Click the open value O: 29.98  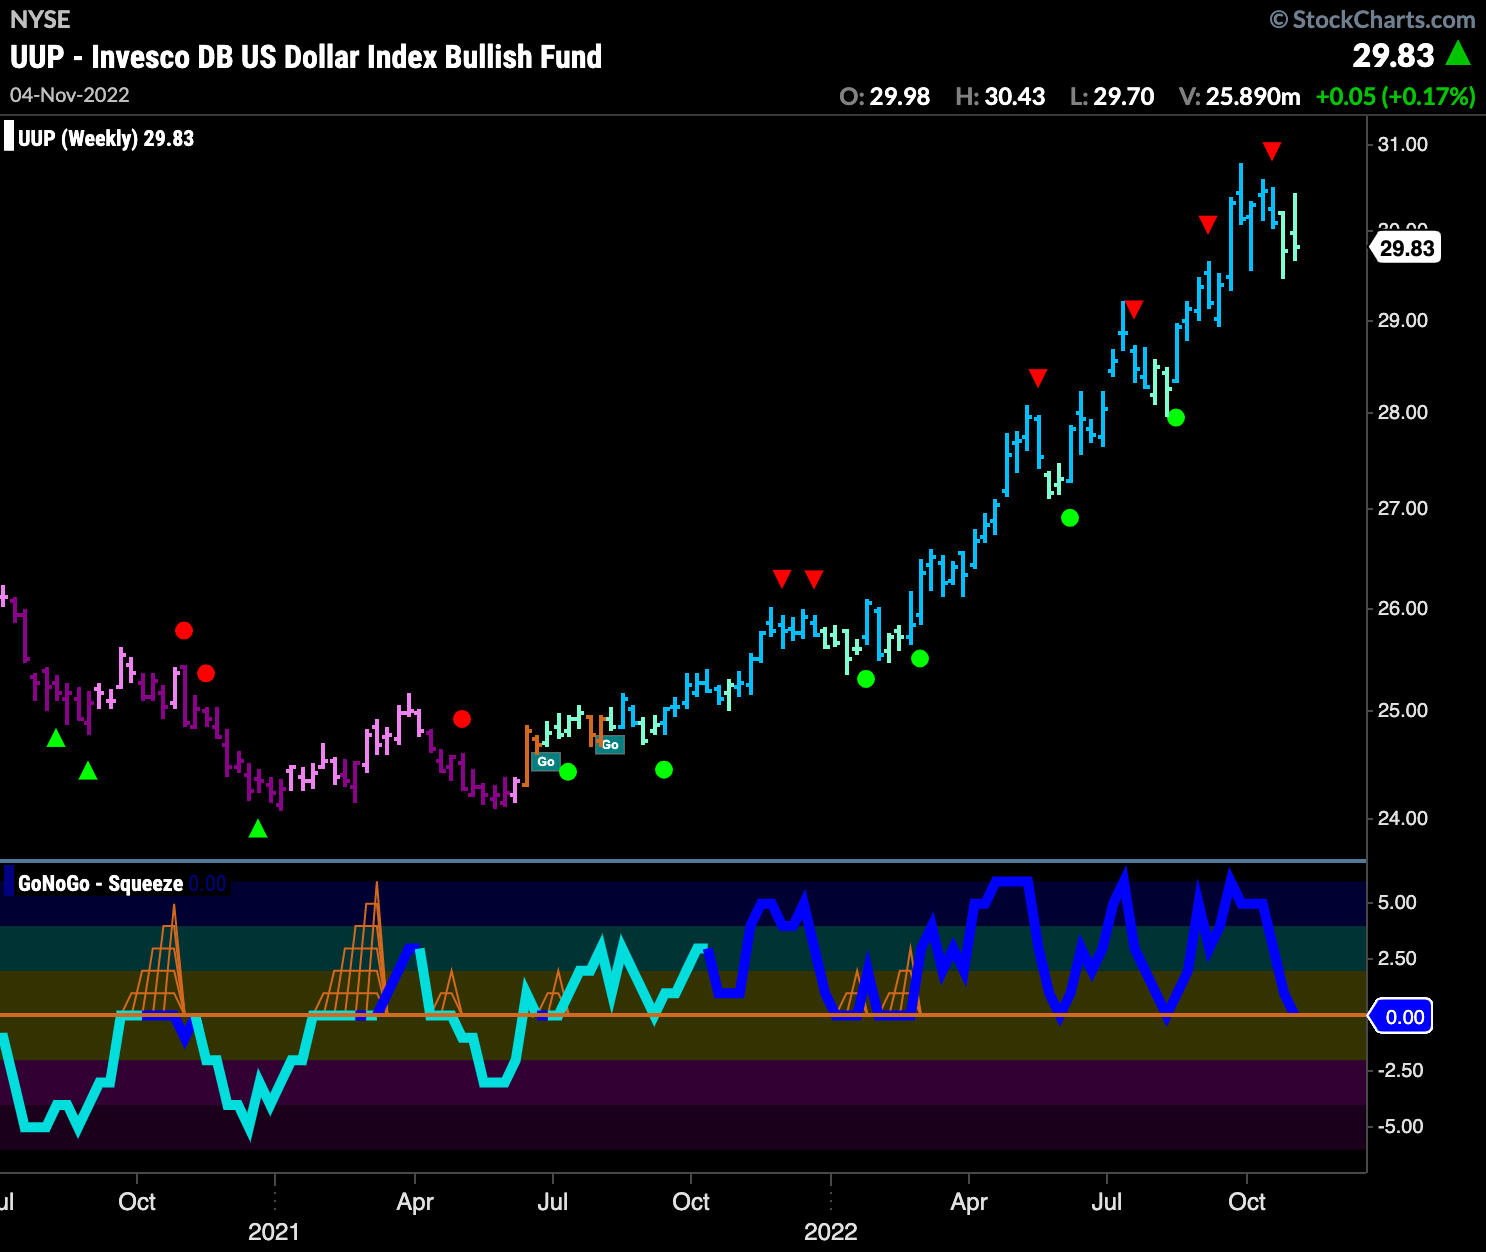[885, 97]
